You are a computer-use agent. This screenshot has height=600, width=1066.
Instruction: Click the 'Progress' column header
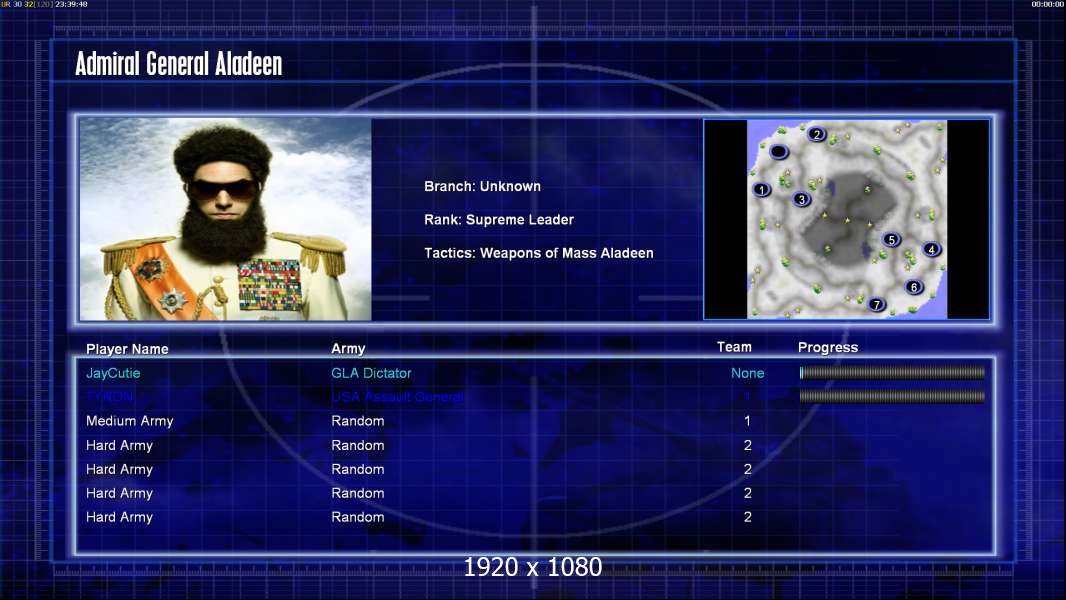click(x=827, y=347)
